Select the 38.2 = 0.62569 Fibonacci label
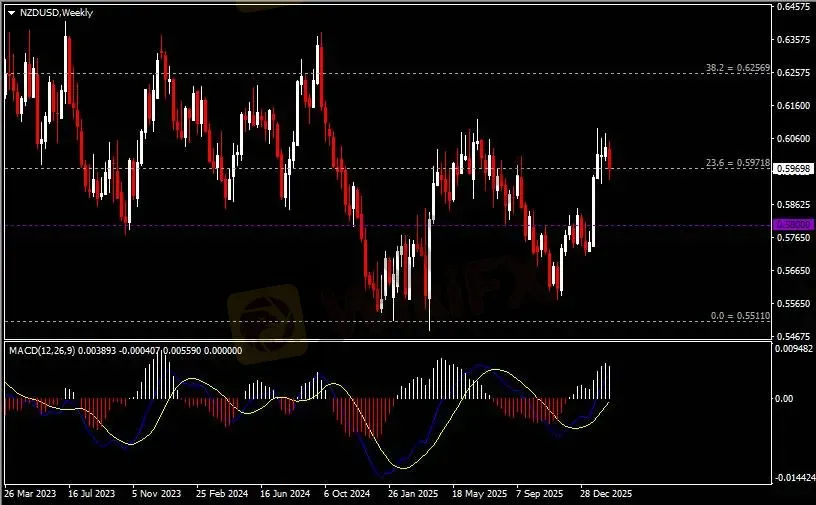The width and height of the screenshot is (816, 505). tap(737, 68)
